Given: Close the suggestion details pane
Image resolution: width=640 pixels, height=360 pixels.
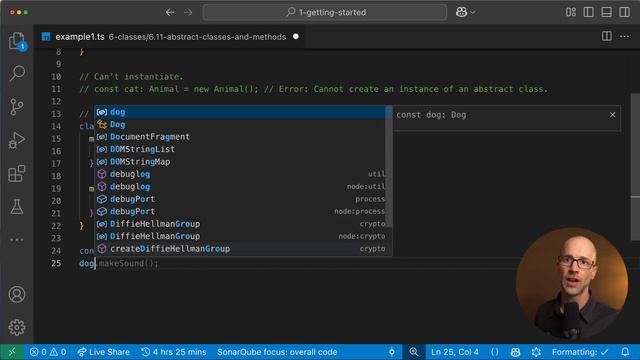Looking at the screenshot, I should point(613,115).
